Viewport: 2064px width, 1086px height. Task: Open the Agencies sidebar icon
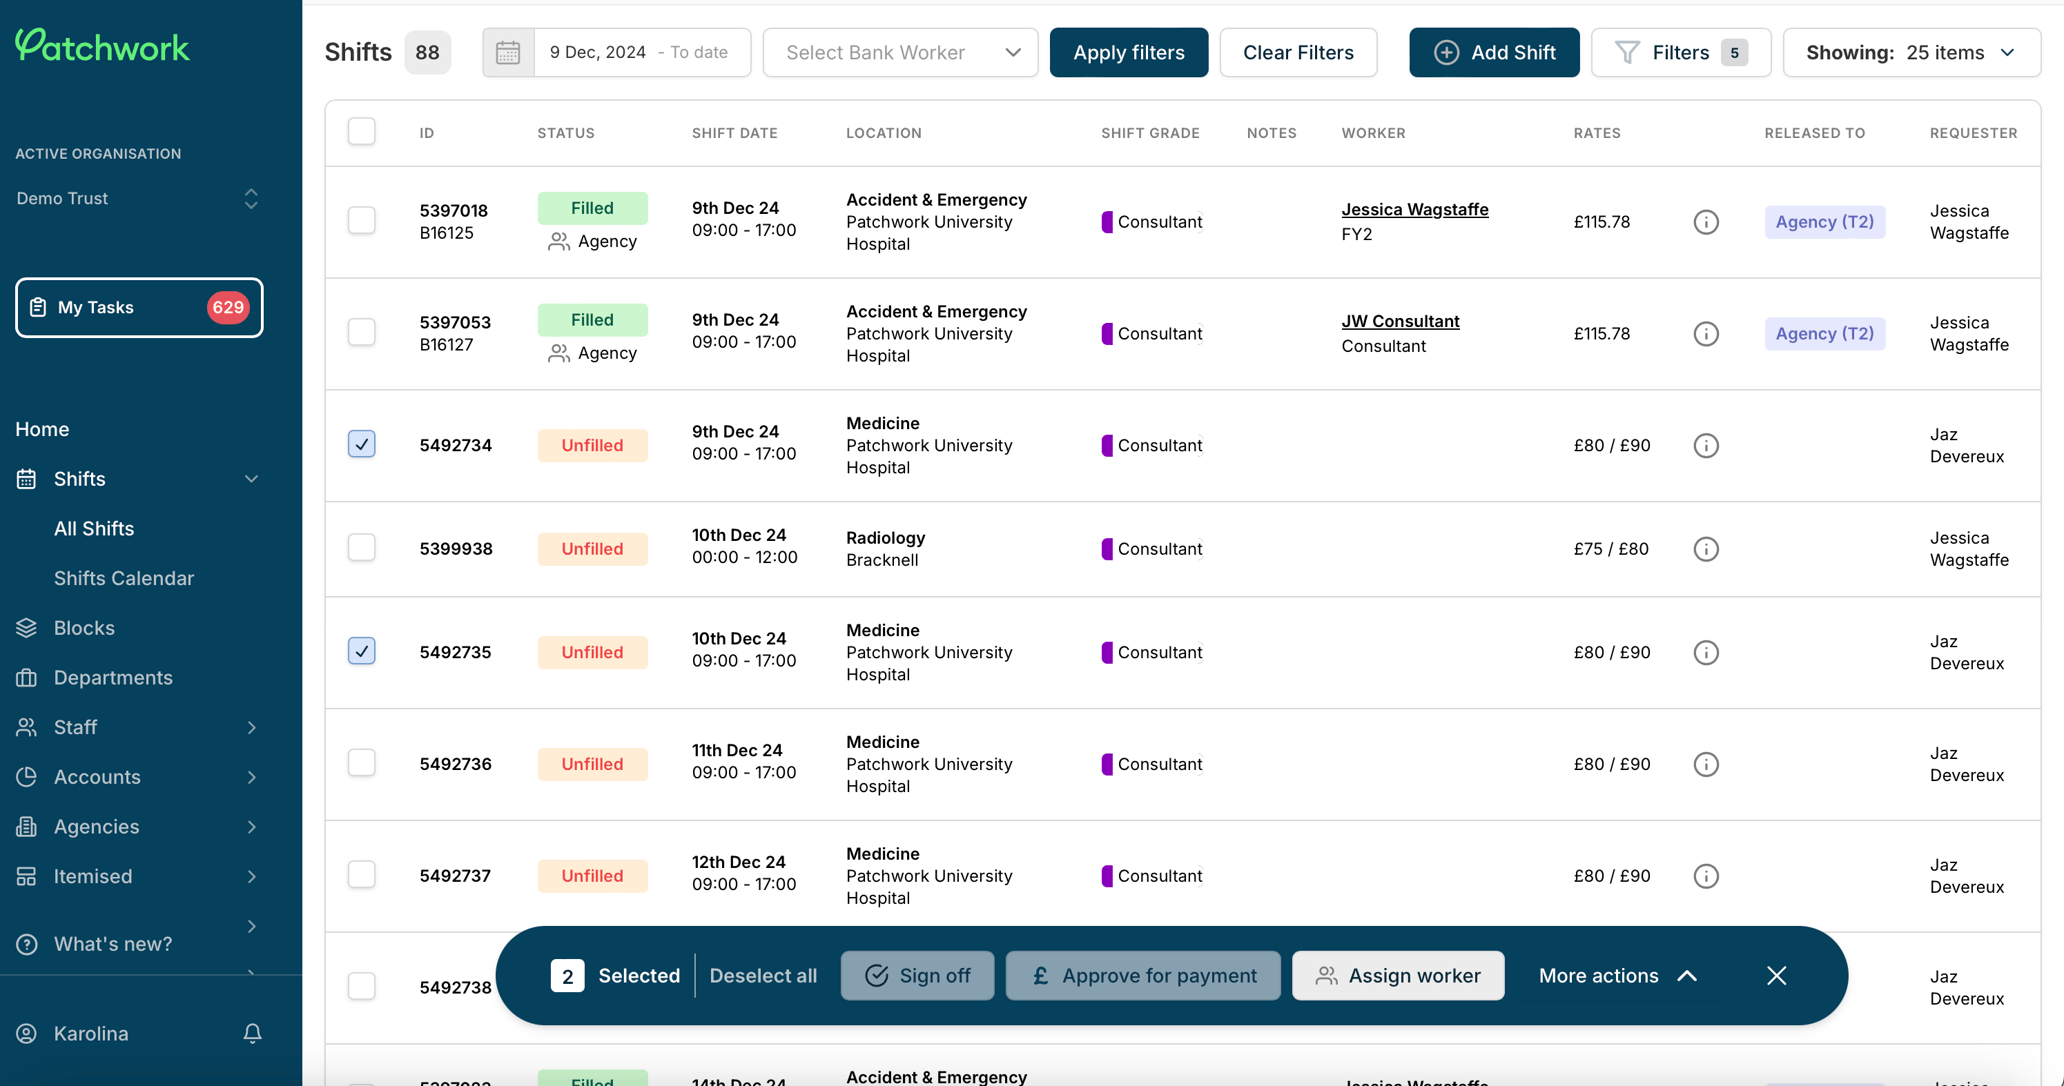click(27, 827)
